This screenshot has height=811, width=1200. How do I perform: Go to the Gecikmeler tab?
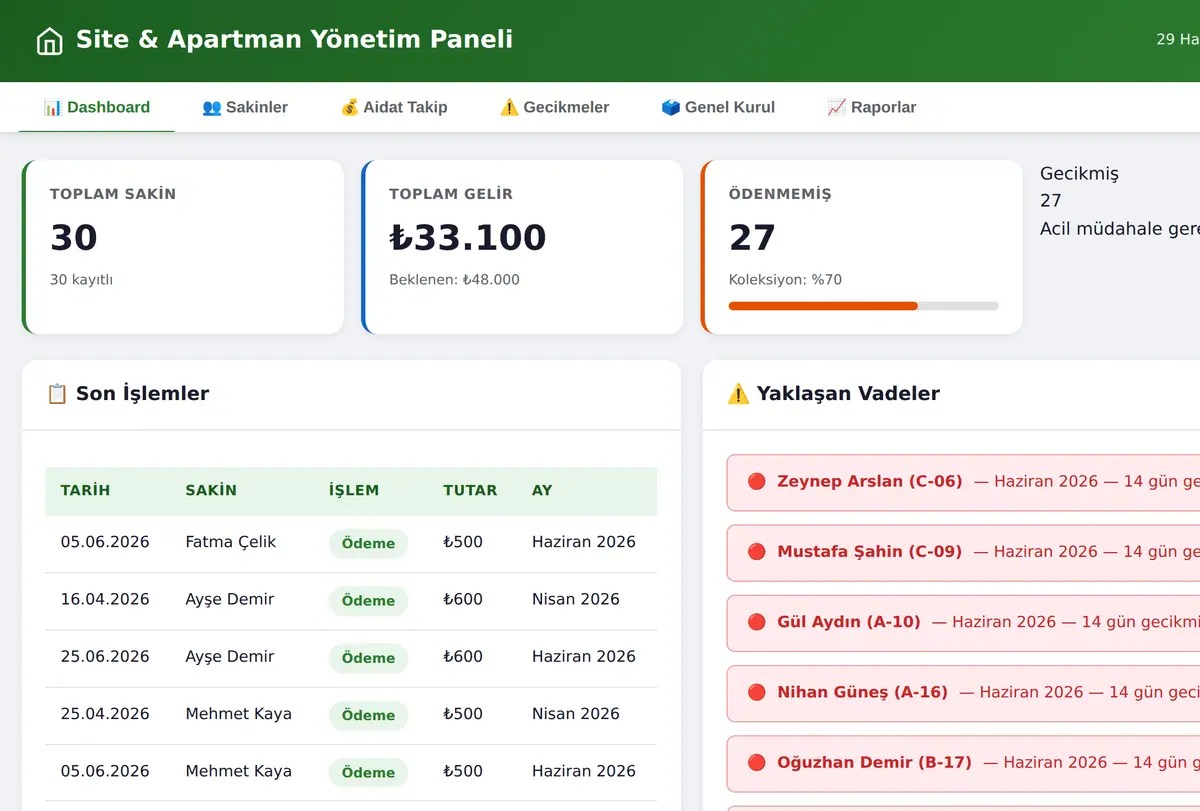tap(554, 107)
